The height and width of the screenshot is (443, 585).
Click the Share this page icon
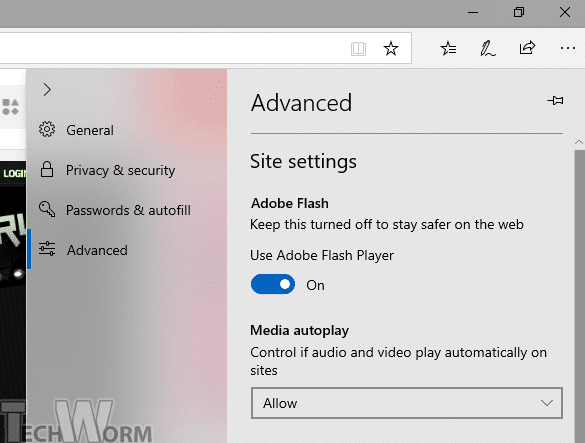tap(527, 48)
